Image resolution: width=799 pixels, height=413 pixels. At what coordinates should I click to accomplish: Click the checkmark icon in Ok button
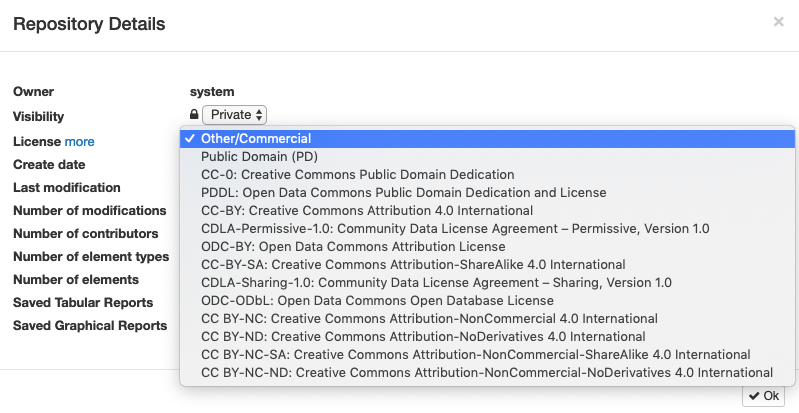click(x=754, y=396)
